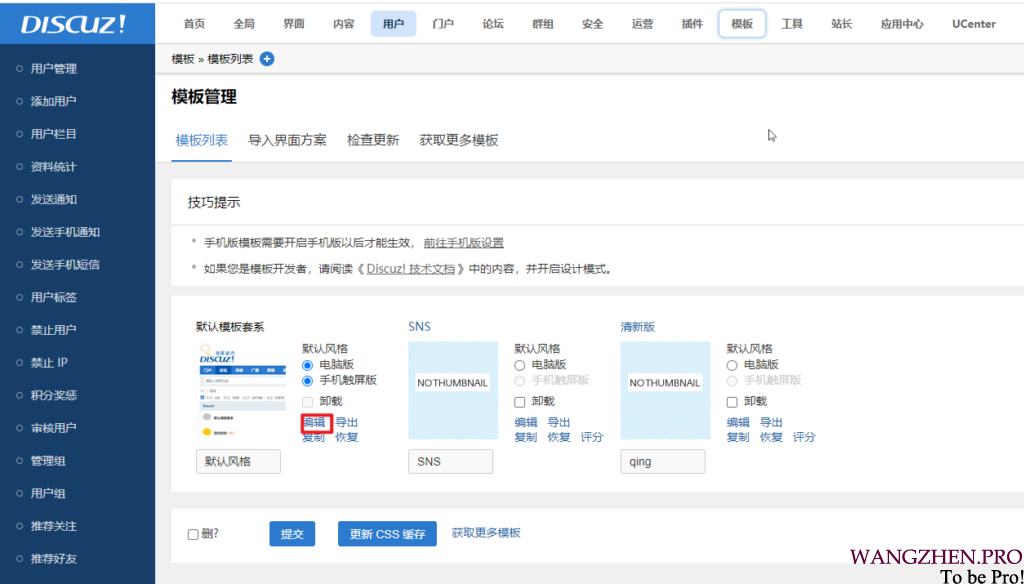
Task: Switch to the 检查更新 tab
Action: (373, 140)
